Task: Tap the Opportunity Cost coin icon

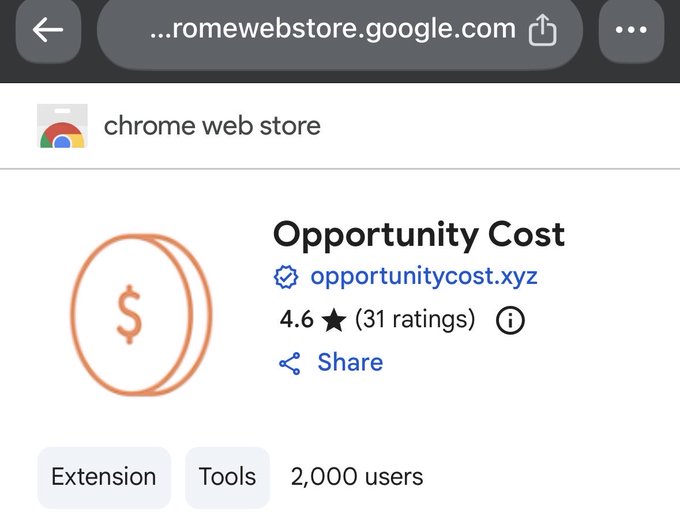Action: pos(141,315)
